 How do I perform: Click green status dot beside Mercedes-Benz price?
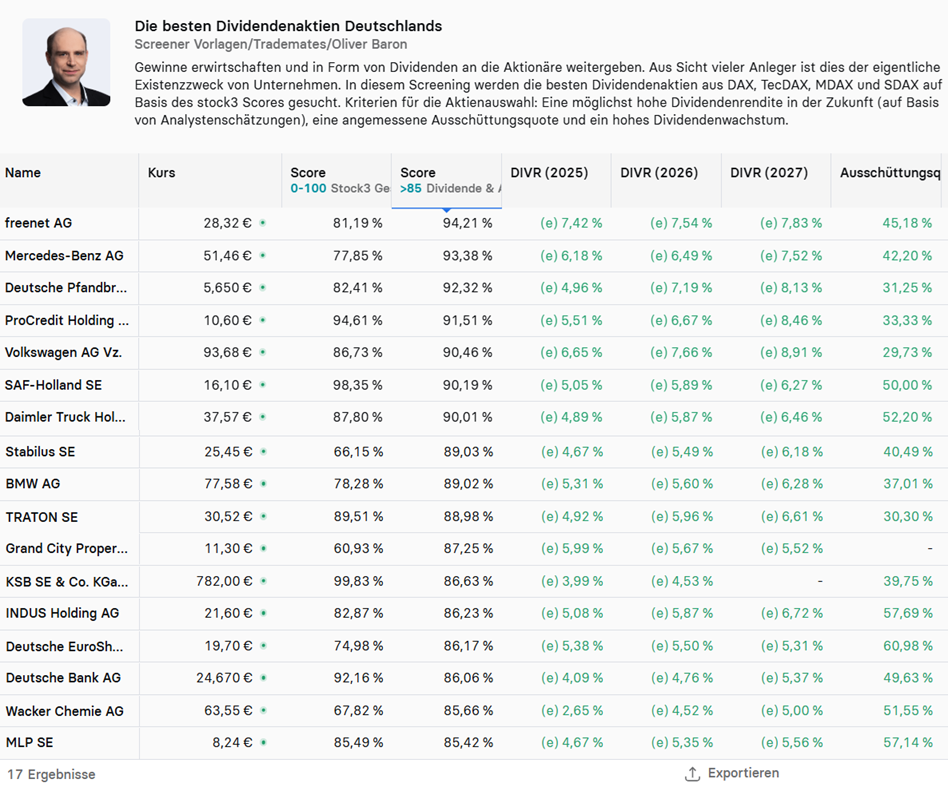click(262, 256)
